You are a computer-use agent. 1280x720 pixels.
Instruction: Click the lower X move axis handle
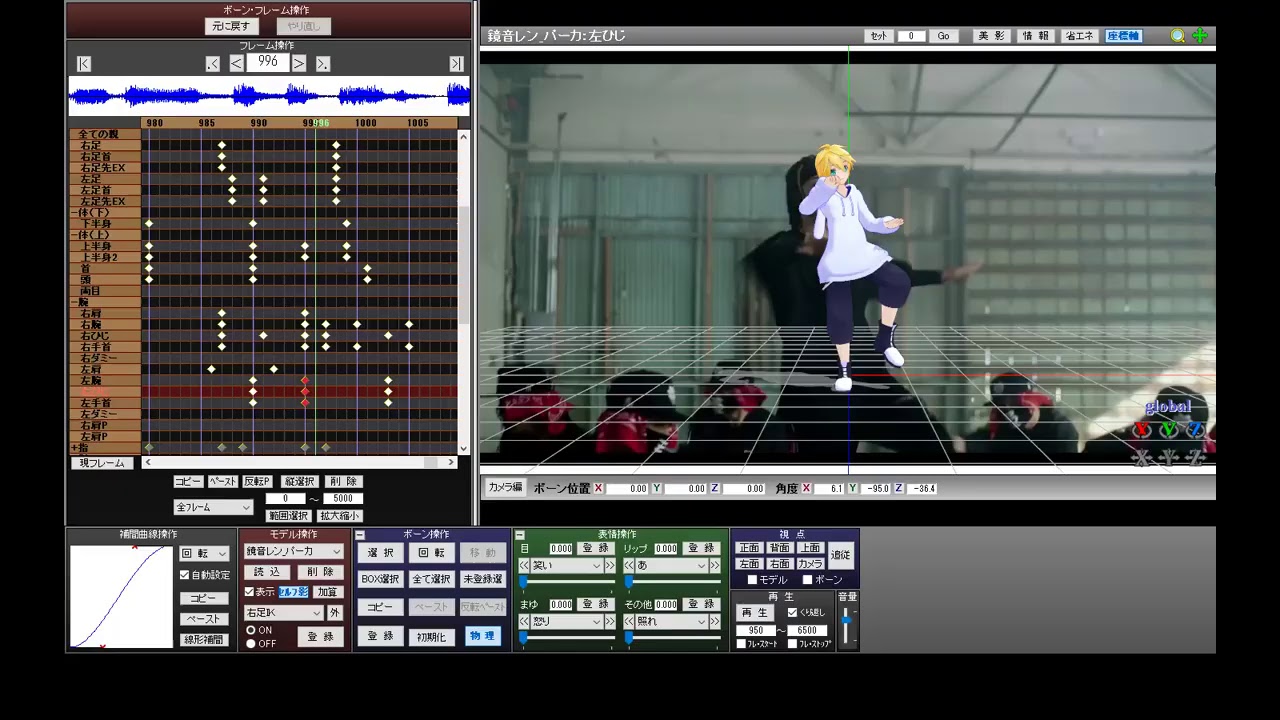[x=1142, y=458]
